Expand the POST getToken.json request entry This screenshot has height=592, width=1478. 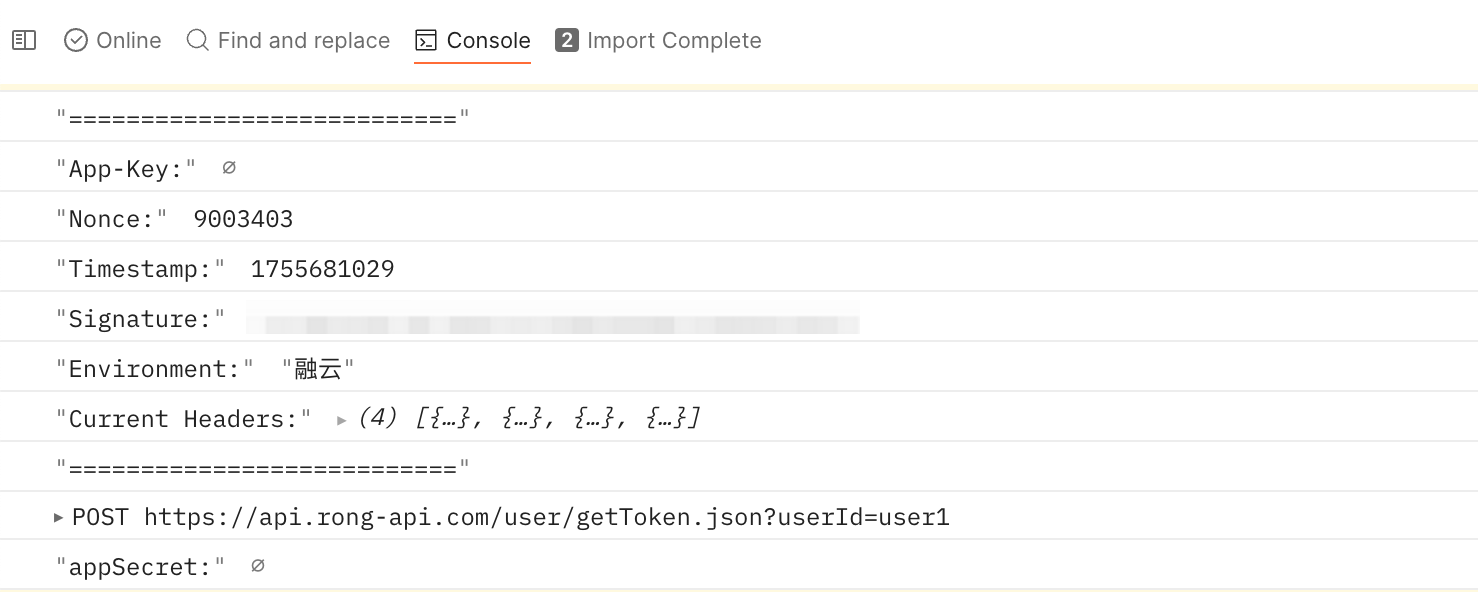coord(58,517)
